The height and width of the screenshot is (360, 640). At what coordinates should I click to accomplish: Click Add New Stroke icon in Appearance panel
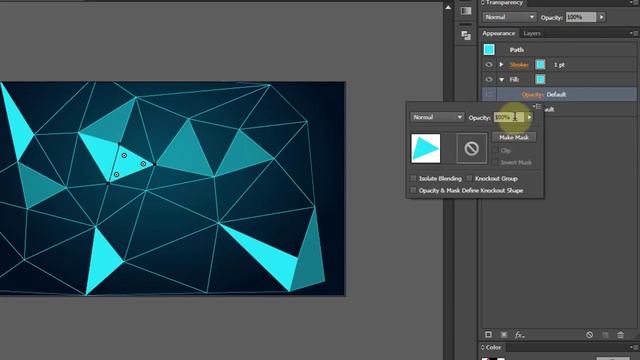tap(488, 335)
